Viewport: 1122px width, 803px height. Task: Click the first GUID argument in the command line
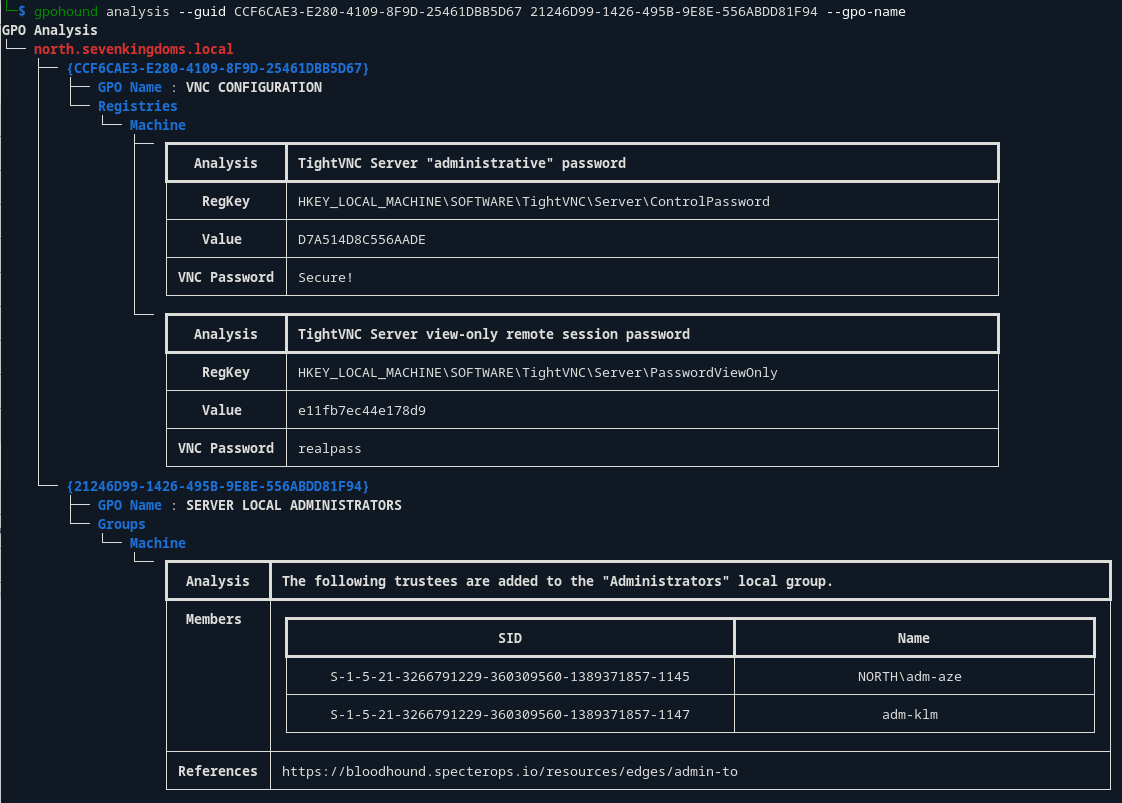pyautogui.click(x=378, y=11)
